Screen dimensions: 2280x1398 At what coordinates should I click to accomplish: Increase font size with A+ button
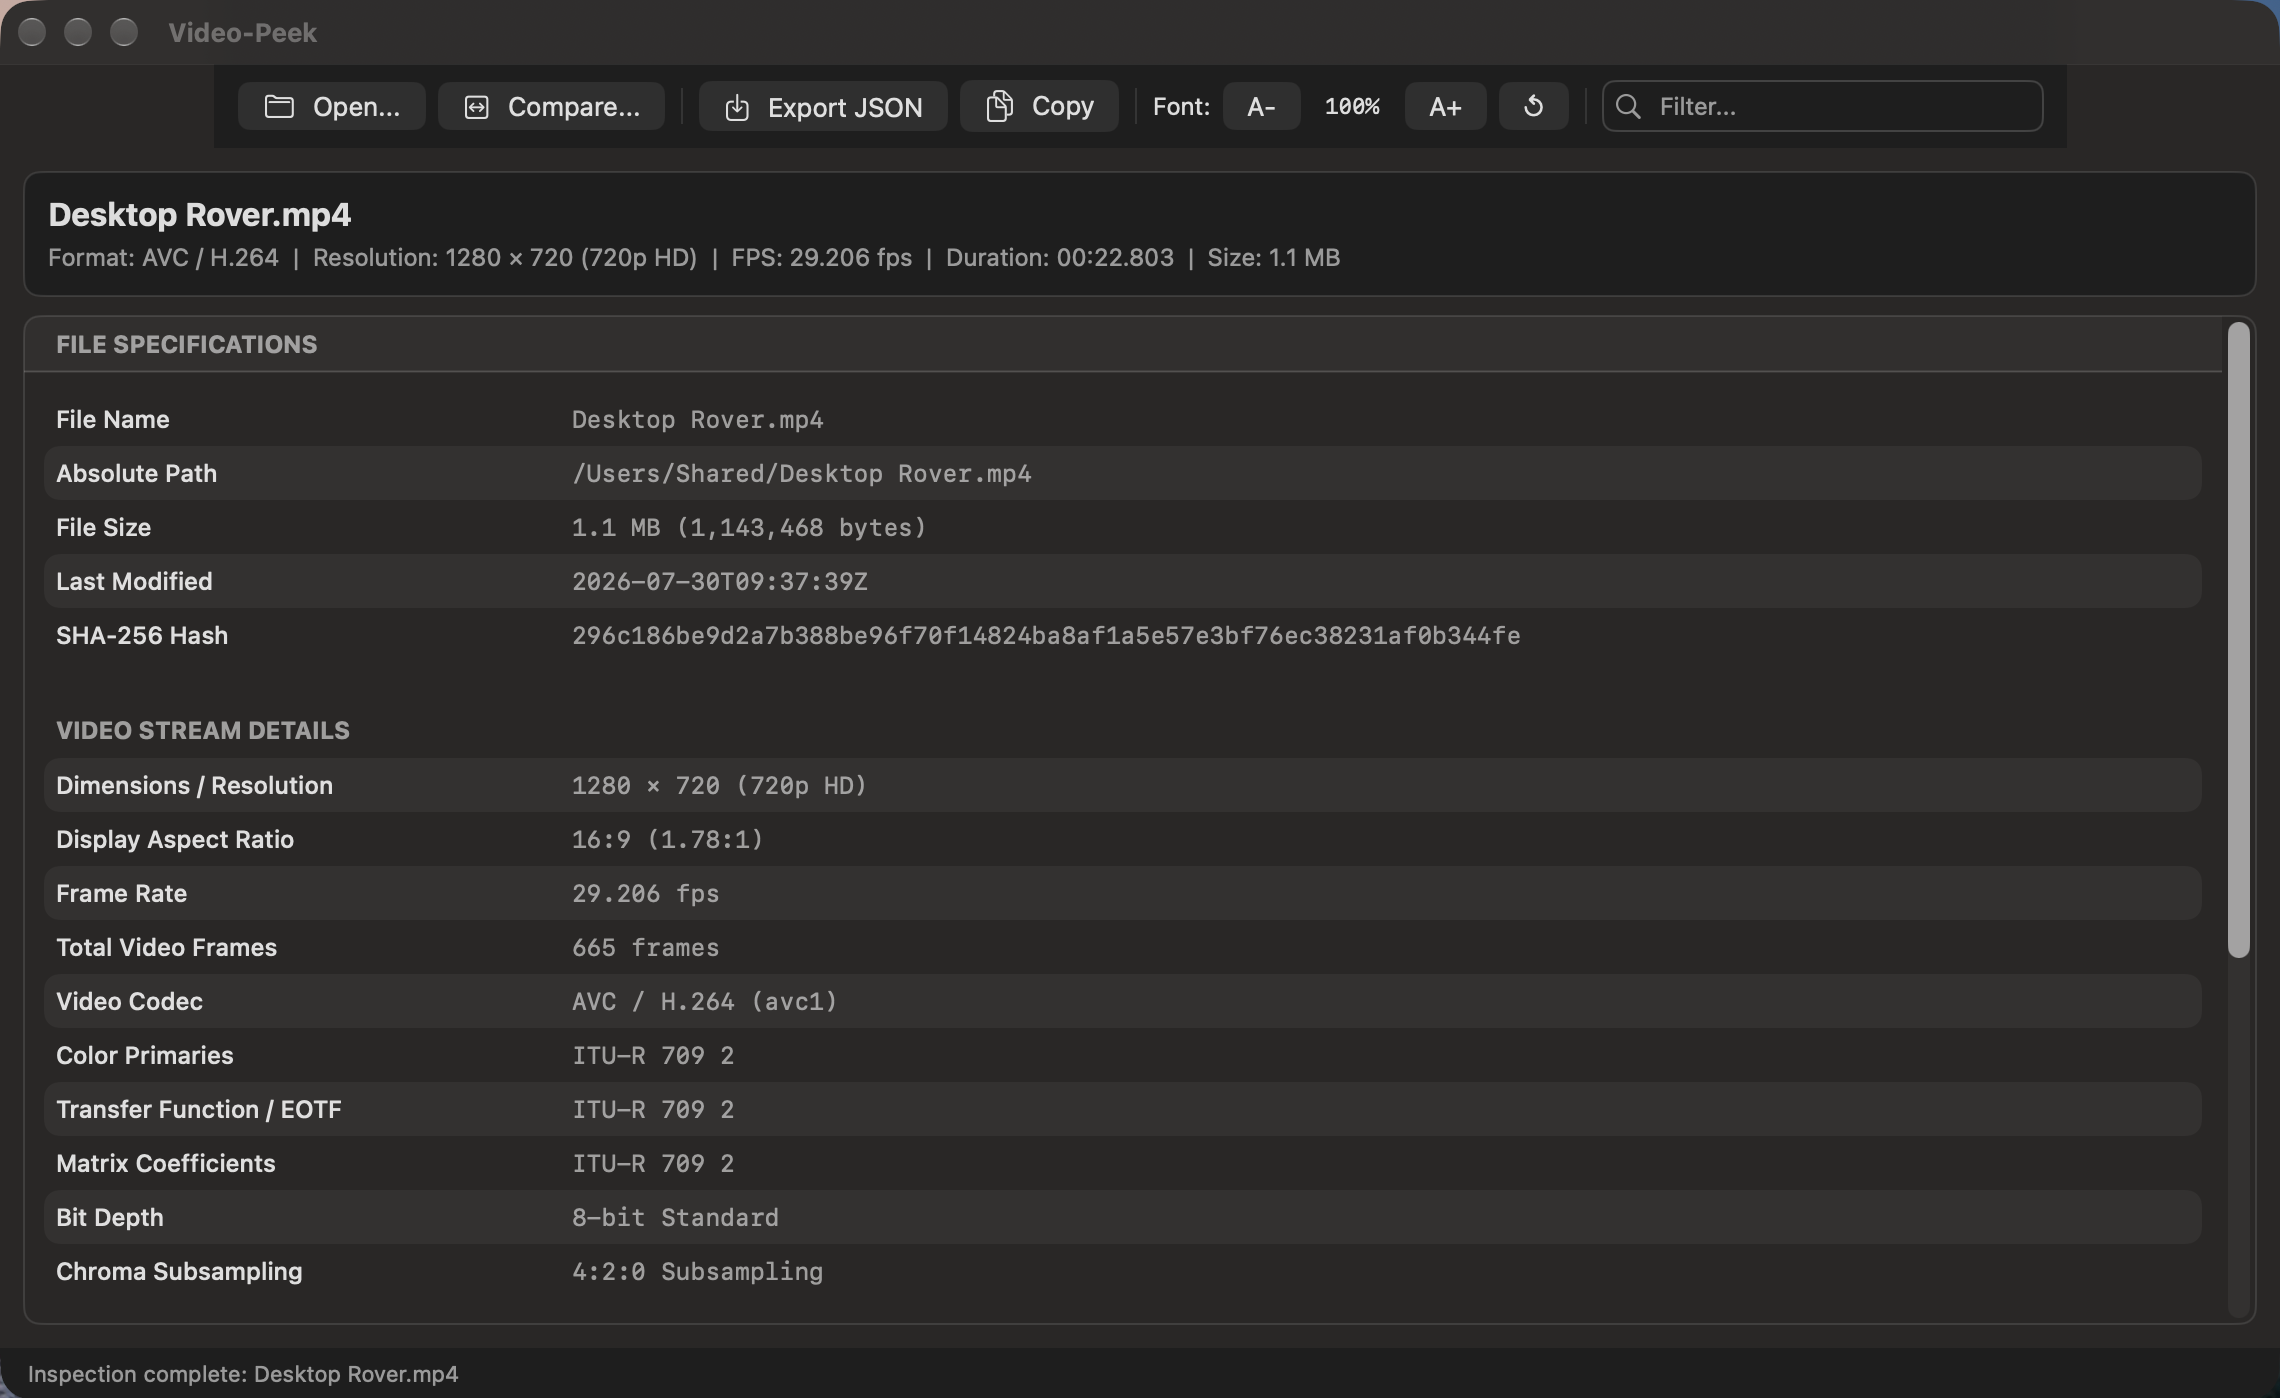click(x=1445, y=106)
